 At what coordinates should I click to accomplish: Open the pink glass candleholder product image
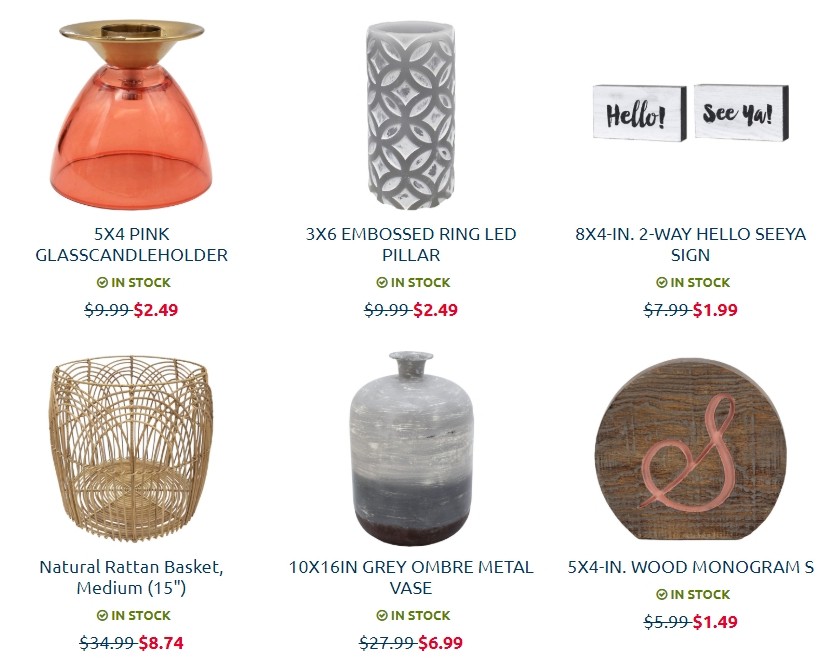coord(131,114)
